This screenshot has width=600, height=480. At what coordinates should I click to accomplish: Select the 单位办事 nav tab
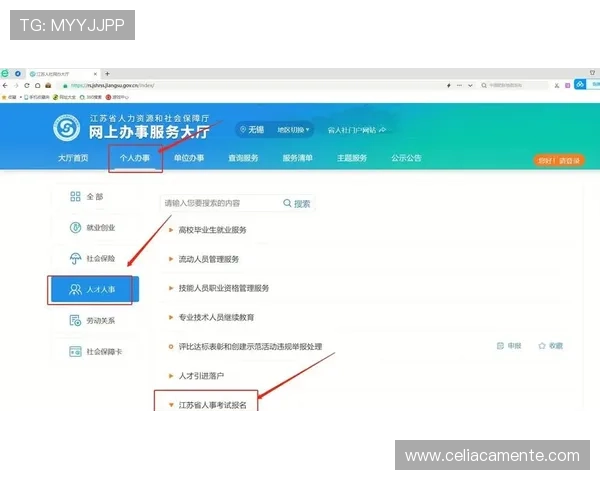coord(189,158)
